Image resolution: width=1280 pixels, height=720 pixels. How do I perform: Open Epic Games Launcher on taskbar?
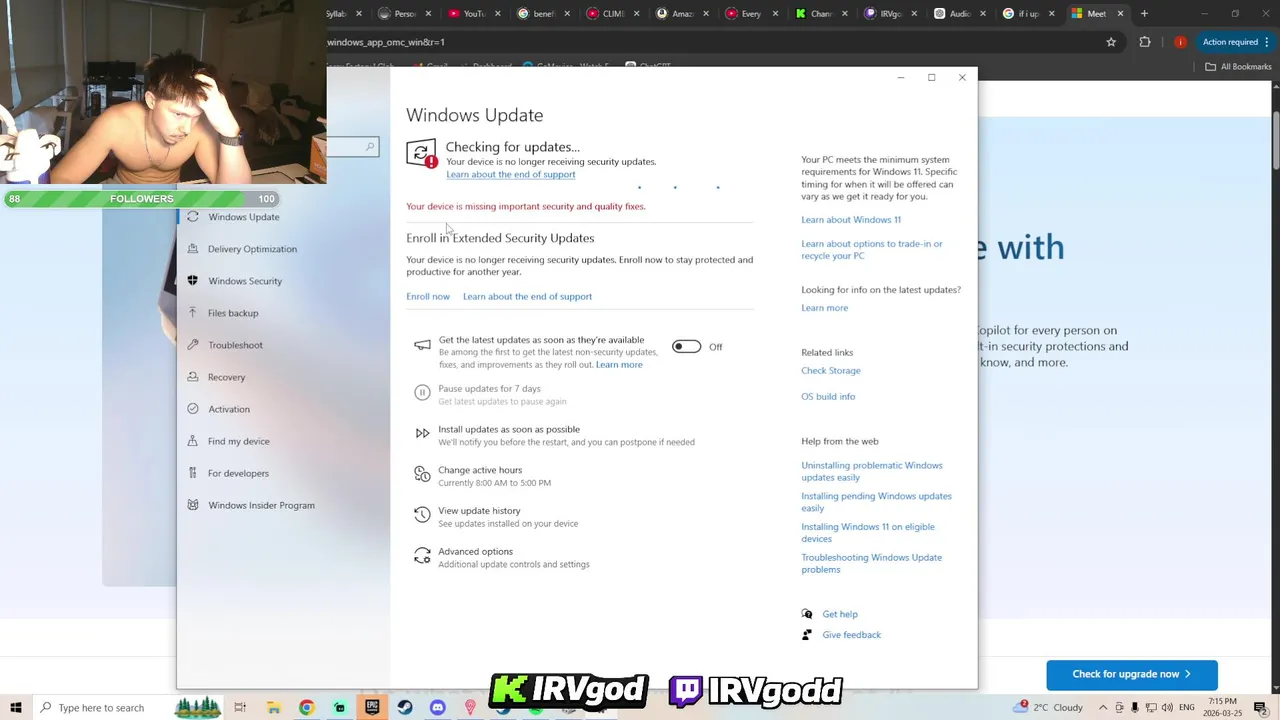372,708
